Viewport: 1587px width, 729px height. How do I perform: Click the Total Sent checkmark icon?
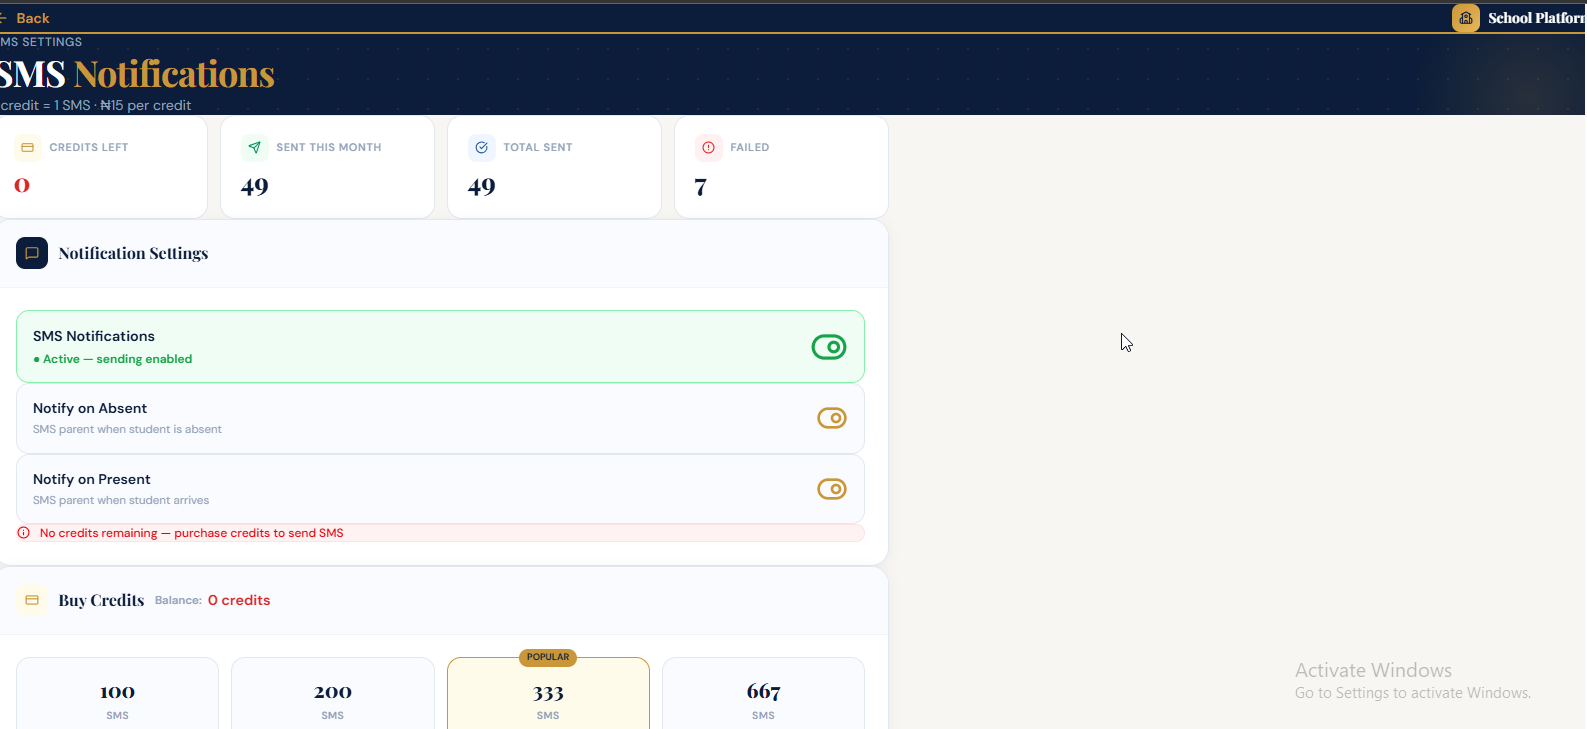(x=482, y=147)
